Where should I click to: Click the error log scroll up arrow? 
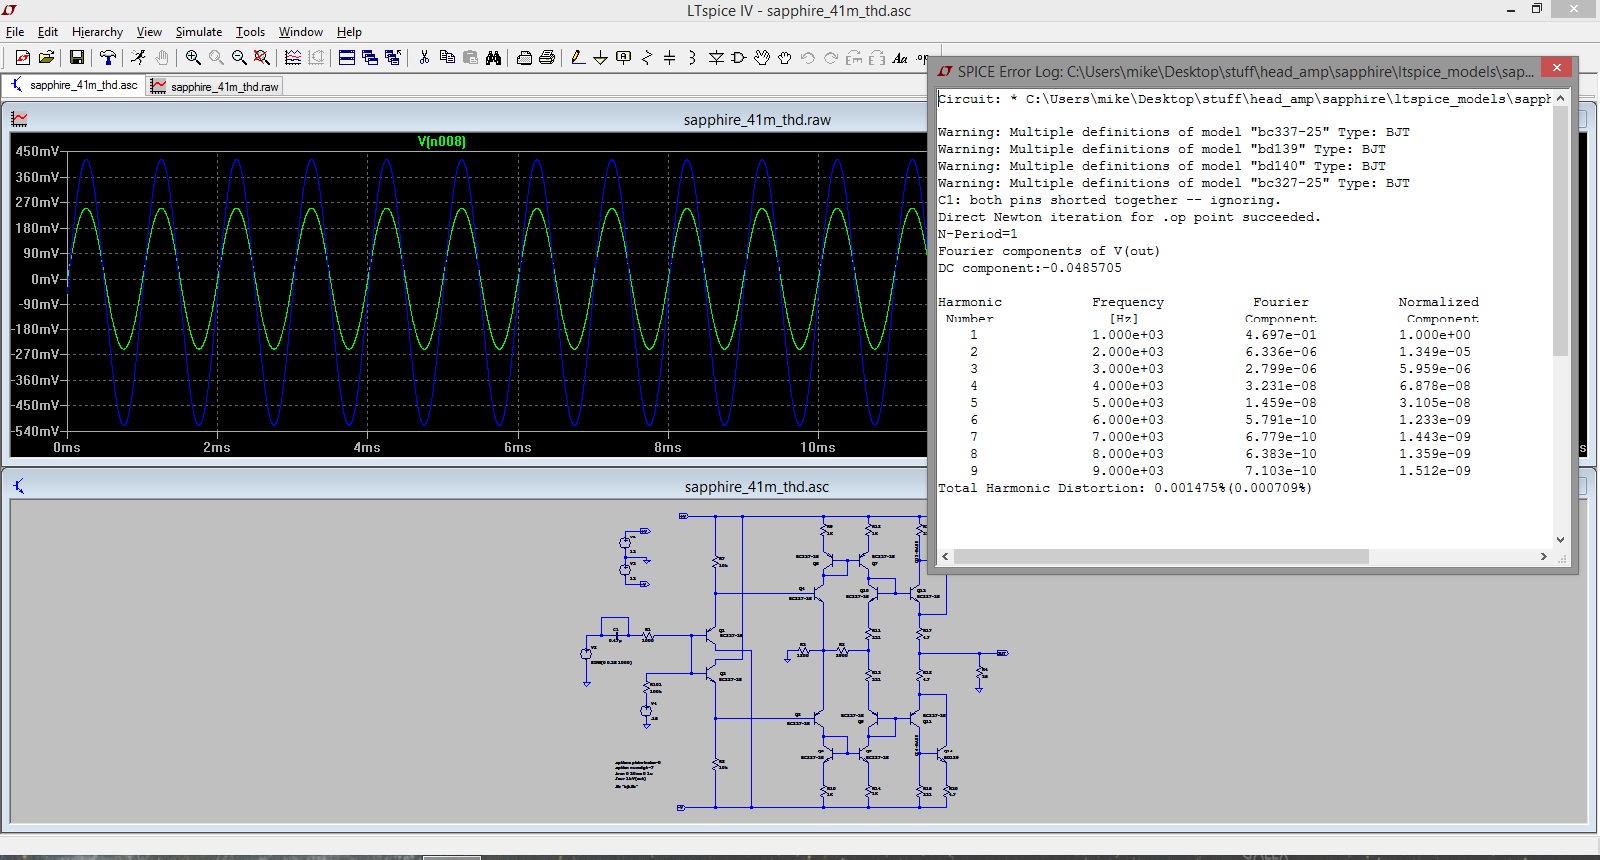[1560, 98]
